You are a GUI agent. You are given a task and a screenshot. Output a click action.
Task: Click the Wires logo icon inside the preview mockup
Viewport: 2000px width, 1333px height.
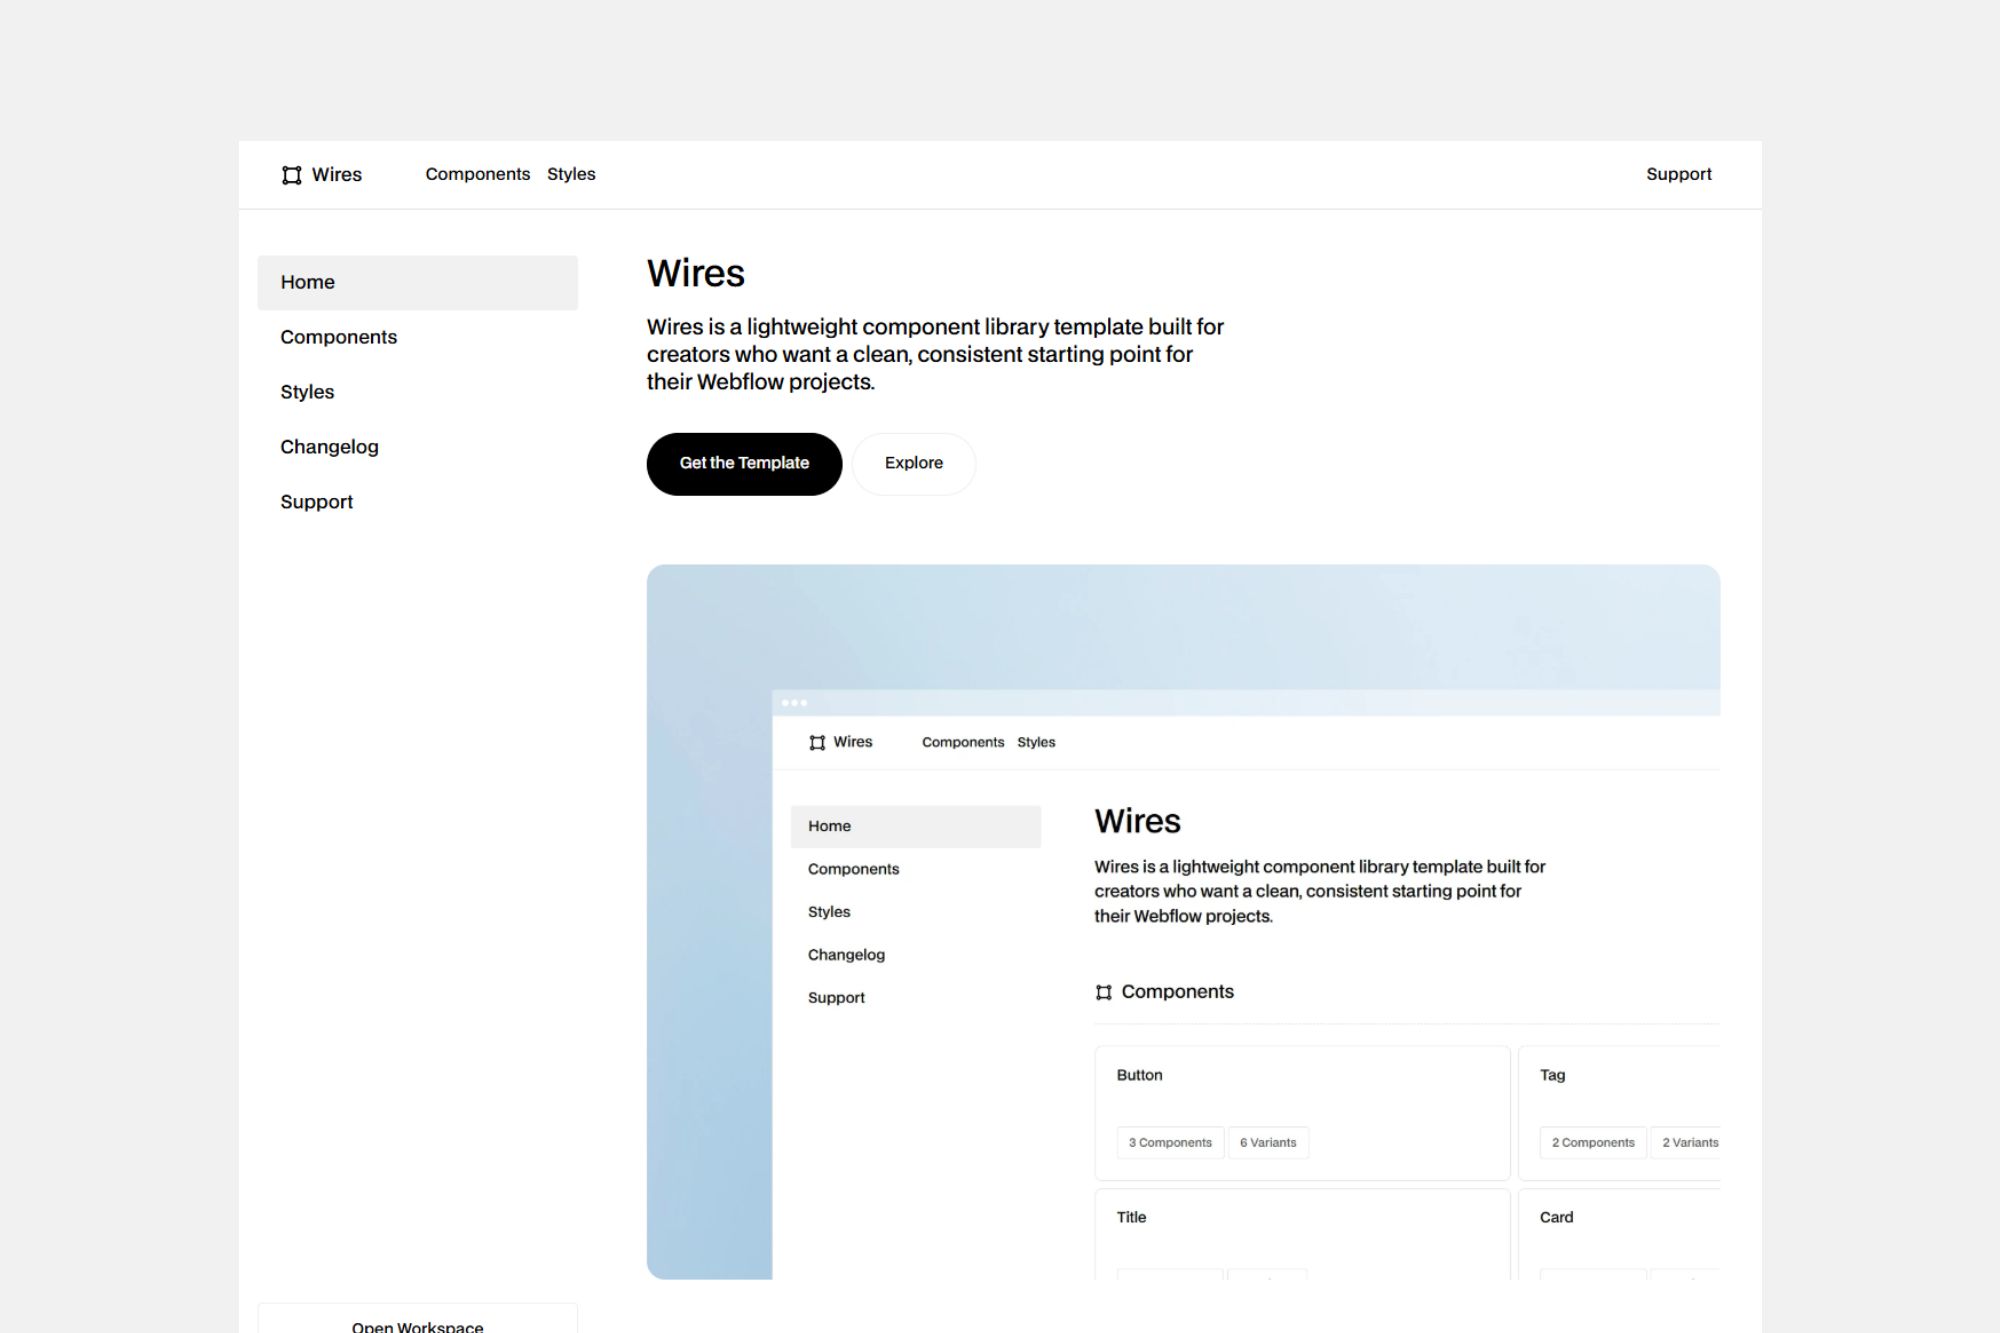click(x=817, y=742)
